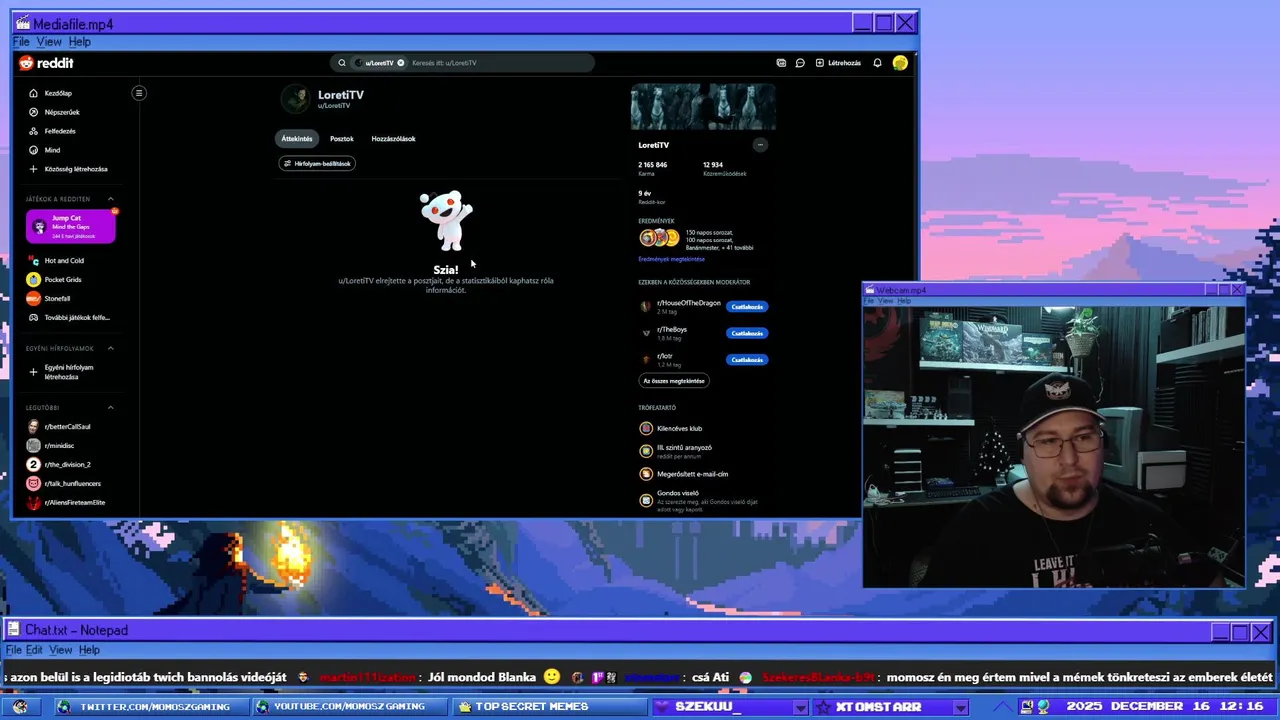Open youtube.com/momoszgaming taskbar item

tap(350, 707)
